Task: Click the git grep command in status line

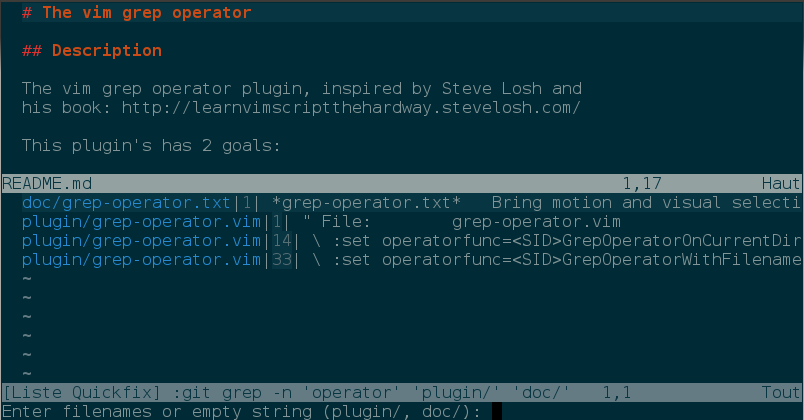Action: coord(371,393)
